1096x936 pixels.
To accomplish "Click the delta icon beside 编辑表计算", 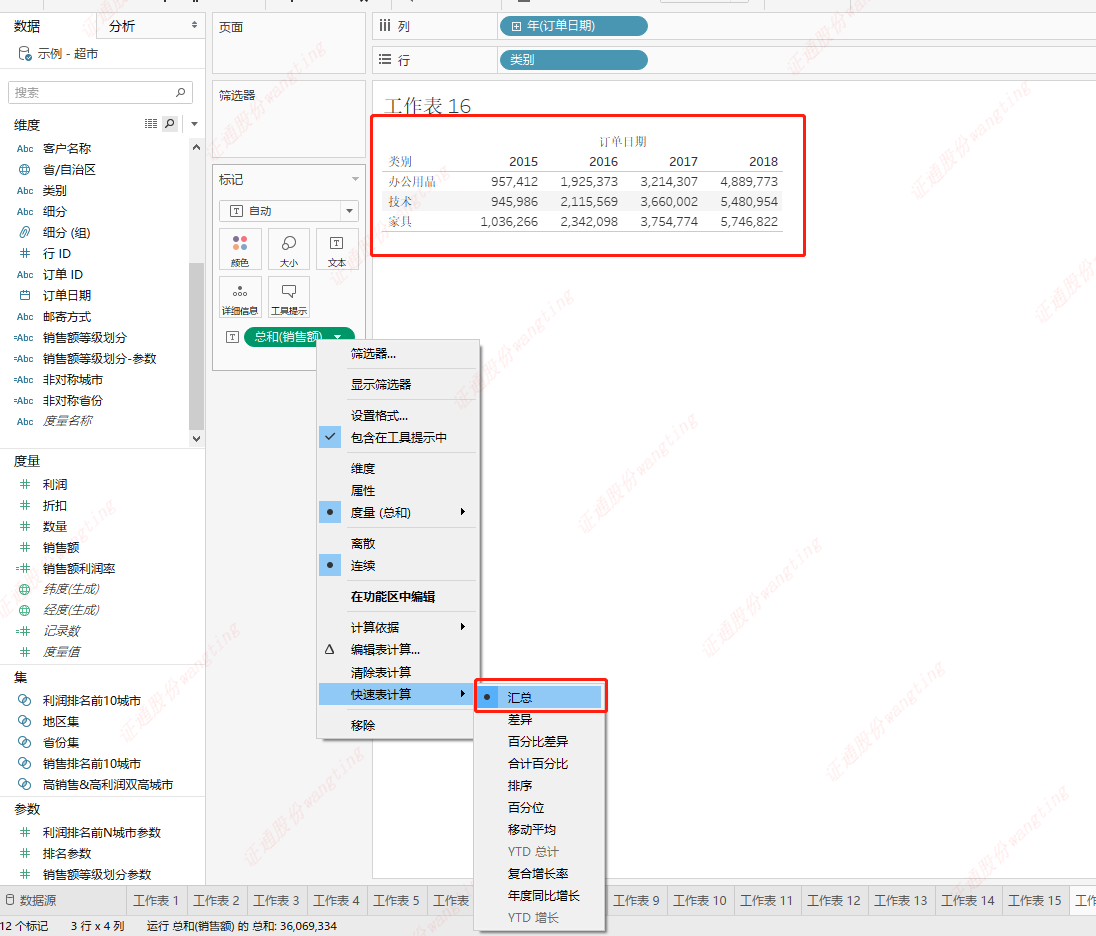I will click(329, 649).
